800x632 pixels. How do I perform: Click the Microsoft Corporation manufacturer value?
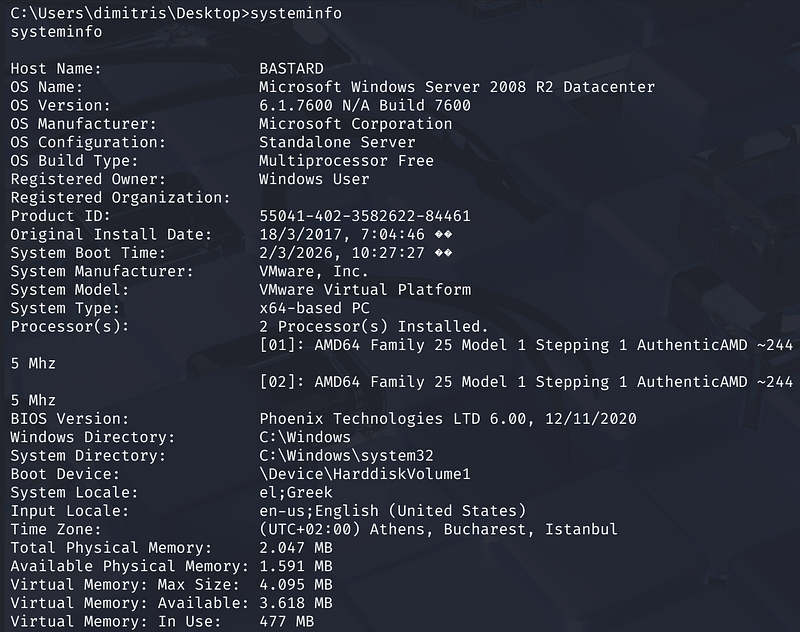[x=355, y=124]
